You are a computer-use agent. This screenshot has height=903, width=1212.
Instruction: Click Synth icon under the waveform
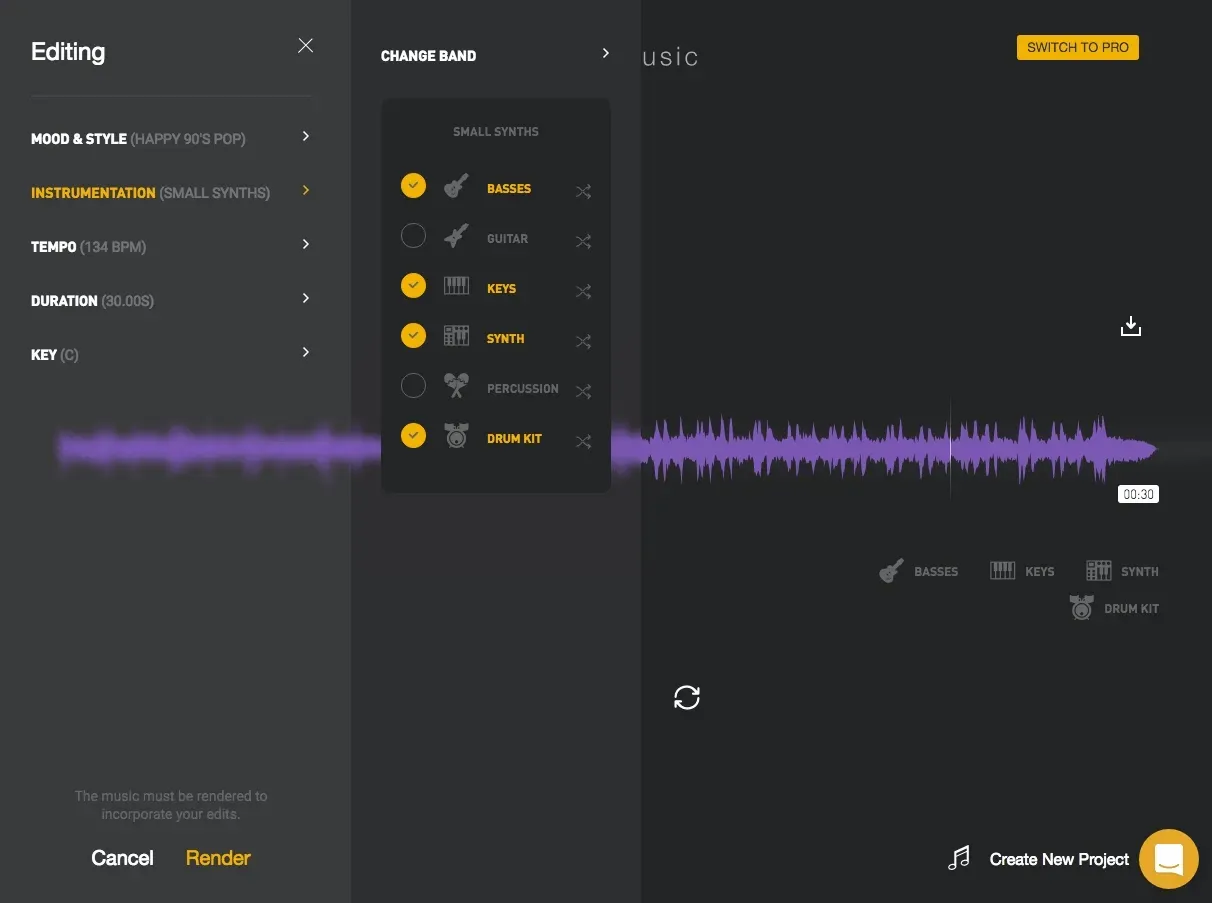(x=1099, y=571)
